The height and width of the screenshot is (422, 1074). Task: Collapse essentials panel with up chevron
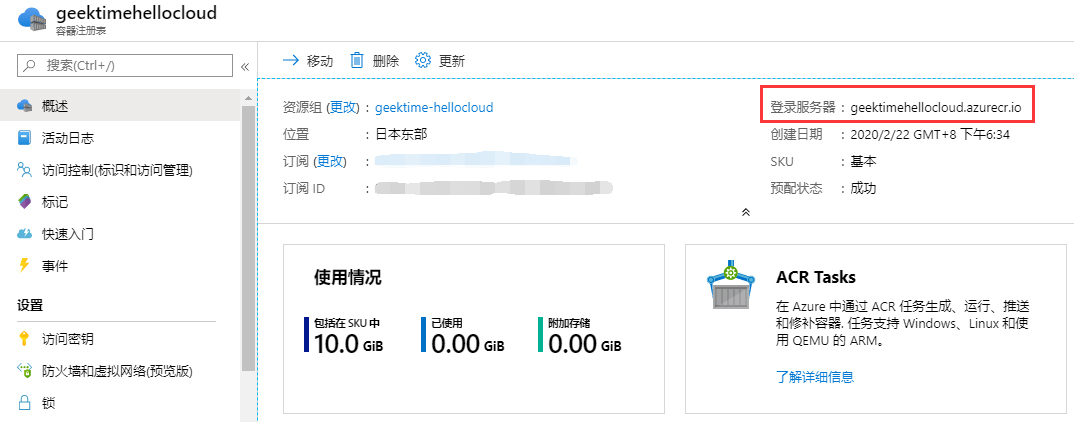click(x=745, y=212)
